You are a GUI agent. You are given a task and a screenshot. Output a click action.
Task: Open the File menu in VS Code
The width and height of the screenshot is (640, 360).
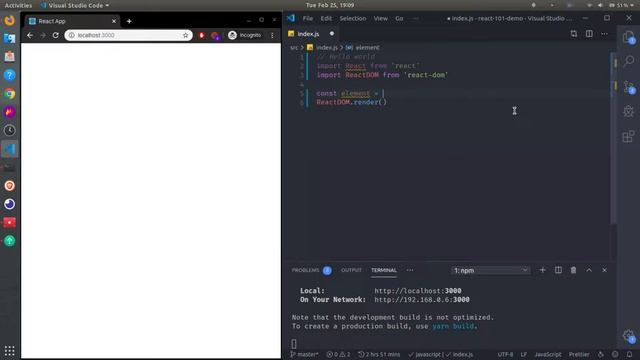308,18
